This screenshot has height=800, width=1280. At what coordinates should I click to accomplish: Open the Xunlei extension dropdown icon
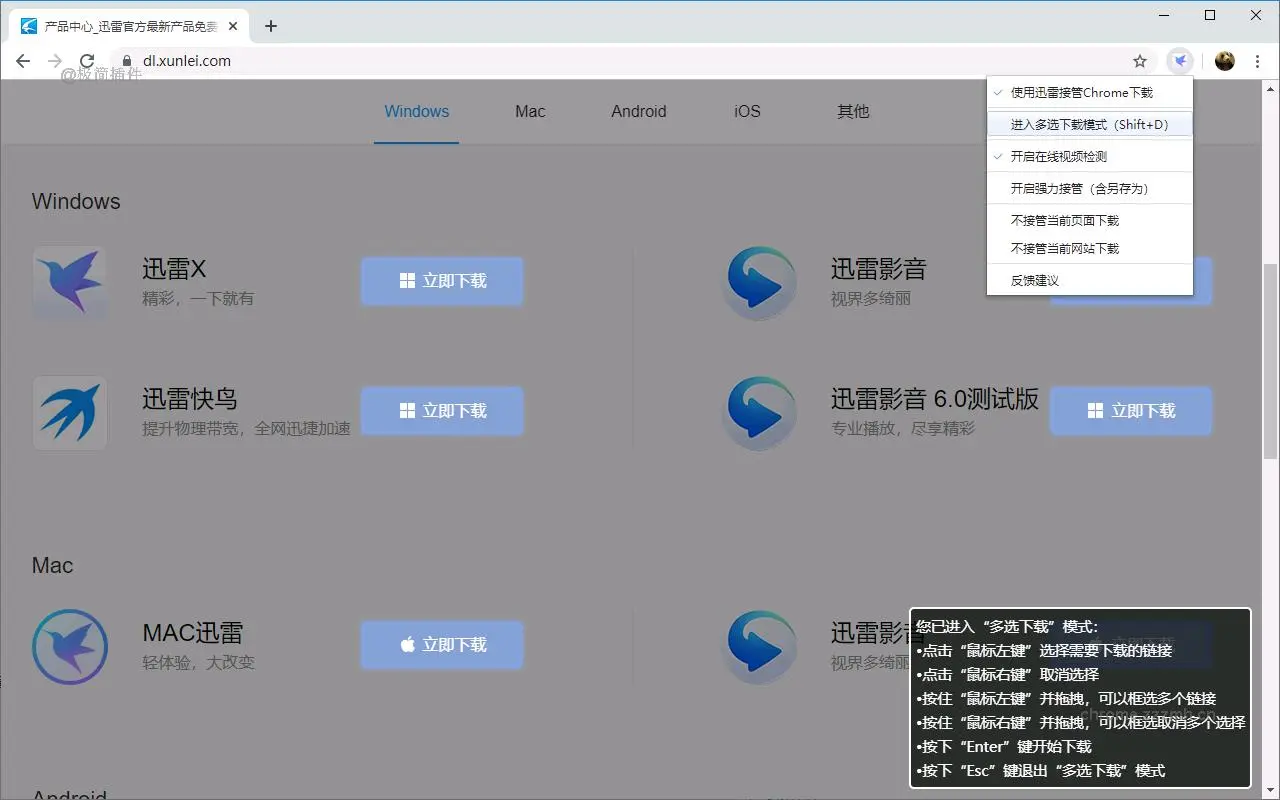pos(1180,60)
